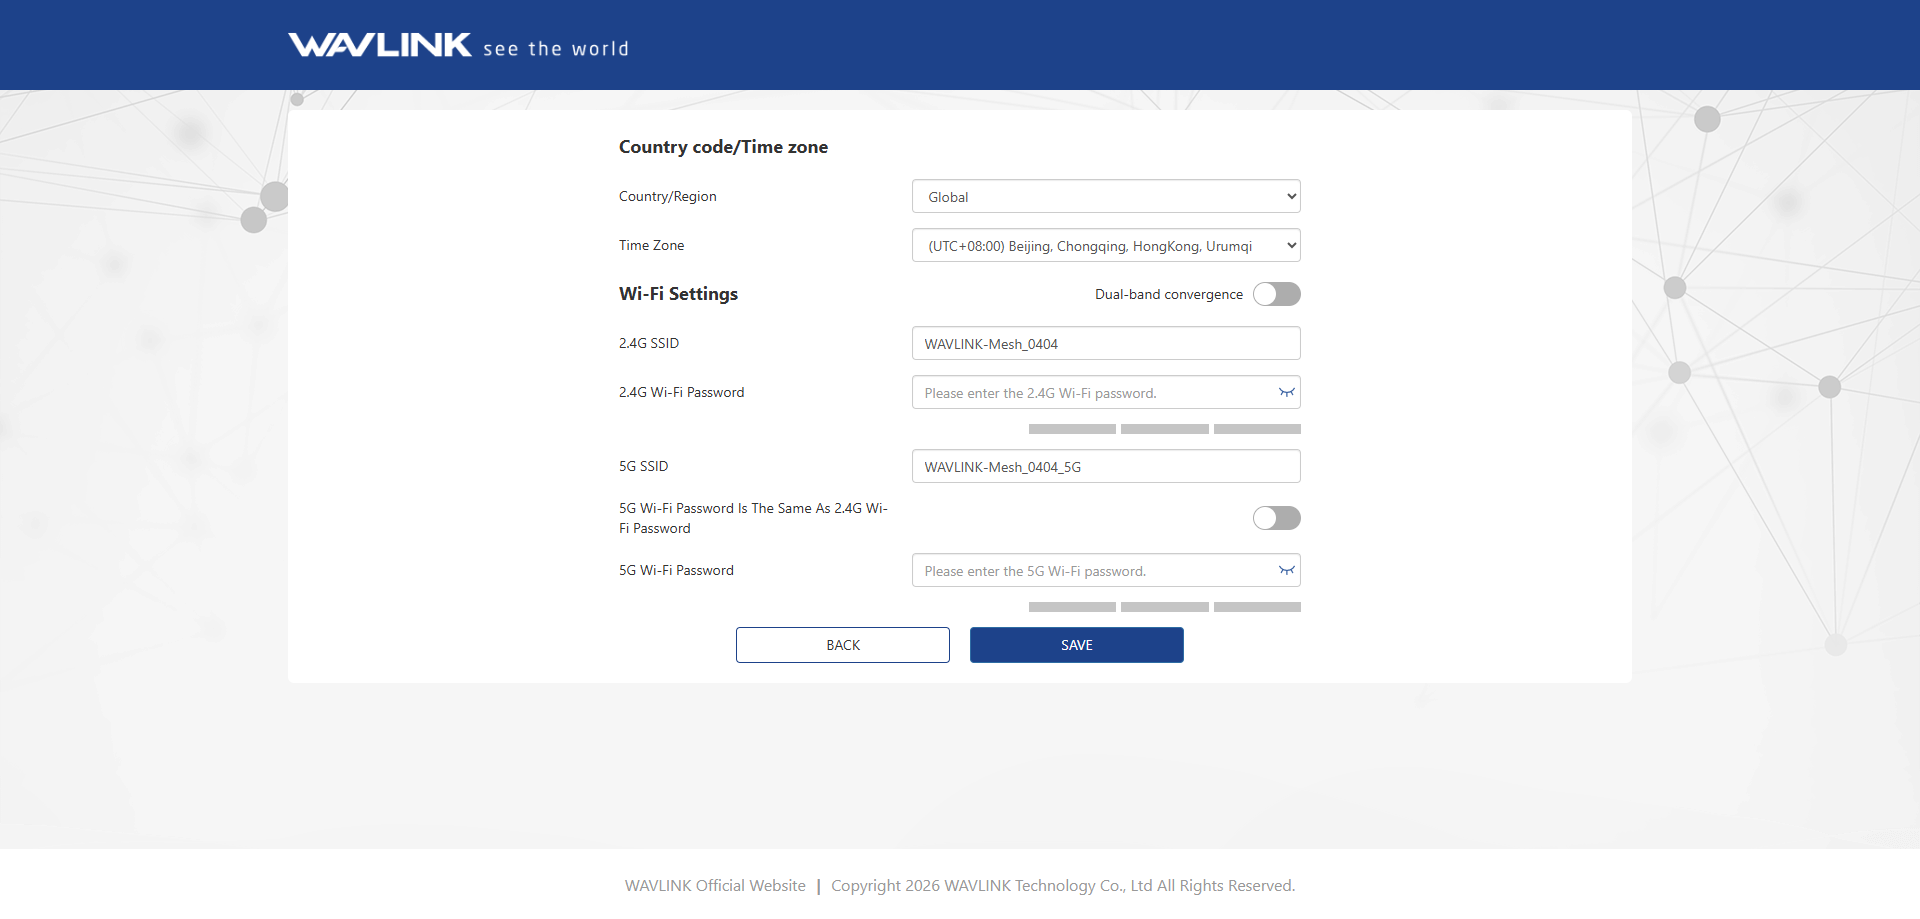Open the Time Zone dropdown
1920x919 pixels.
tap(1106, 246)
